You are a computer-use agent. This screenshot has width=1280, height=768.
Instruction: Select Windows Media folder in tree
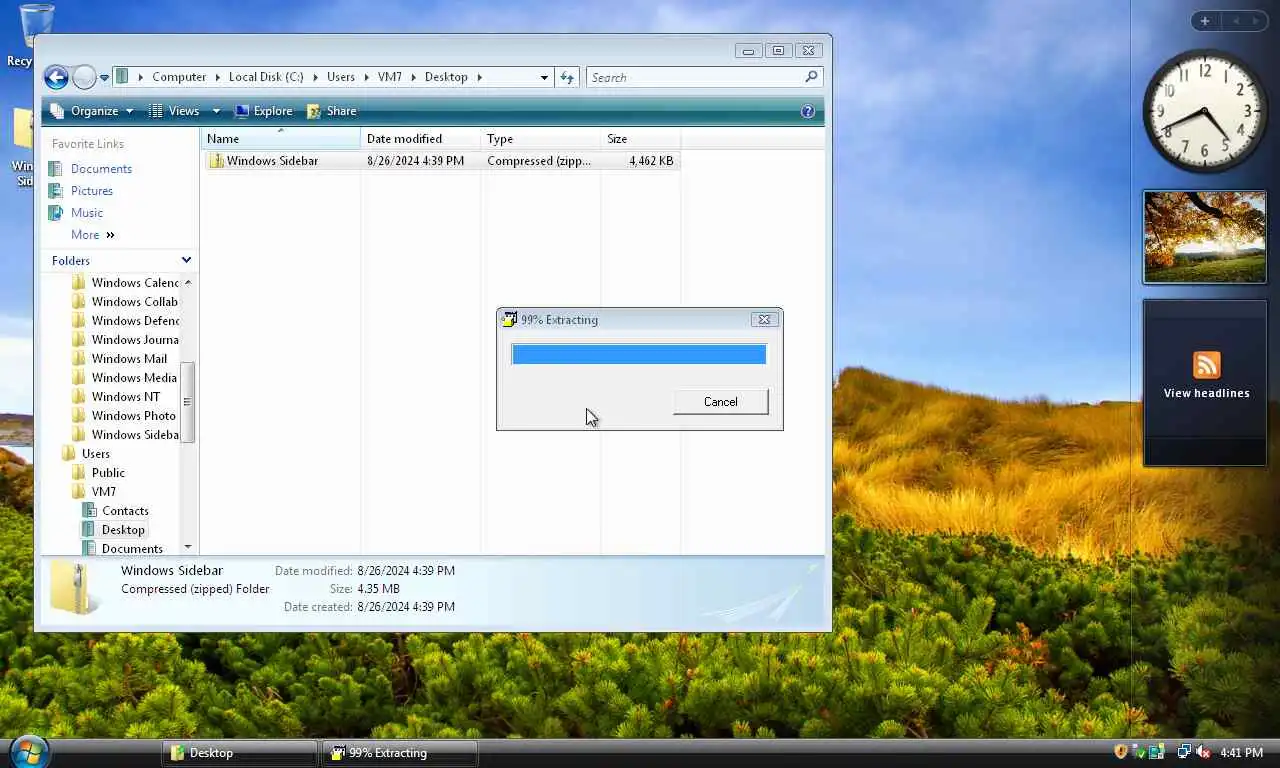[134, 378]
